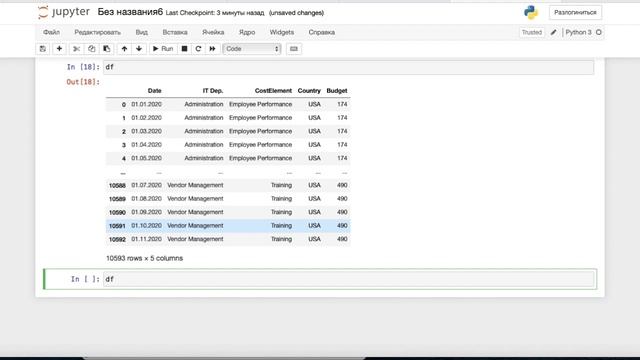Viewport: 640px width, 360px height.
Task: Click the Date column header
Action: point(154,91)
